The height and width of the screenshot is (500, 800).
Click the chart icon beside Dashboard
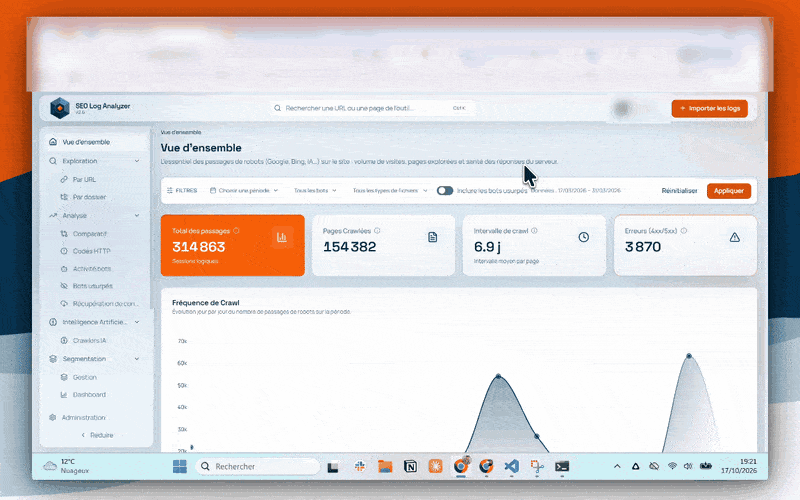[64, 394]
